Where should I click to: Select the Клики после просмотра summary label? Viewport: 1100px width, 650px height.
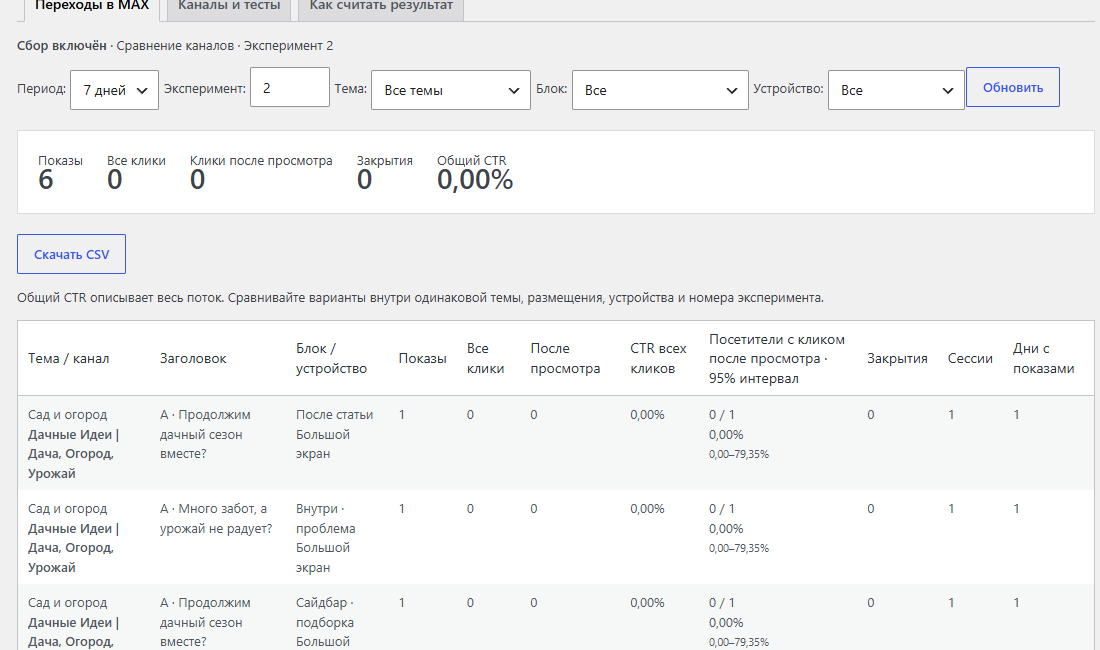click(261, 161)
